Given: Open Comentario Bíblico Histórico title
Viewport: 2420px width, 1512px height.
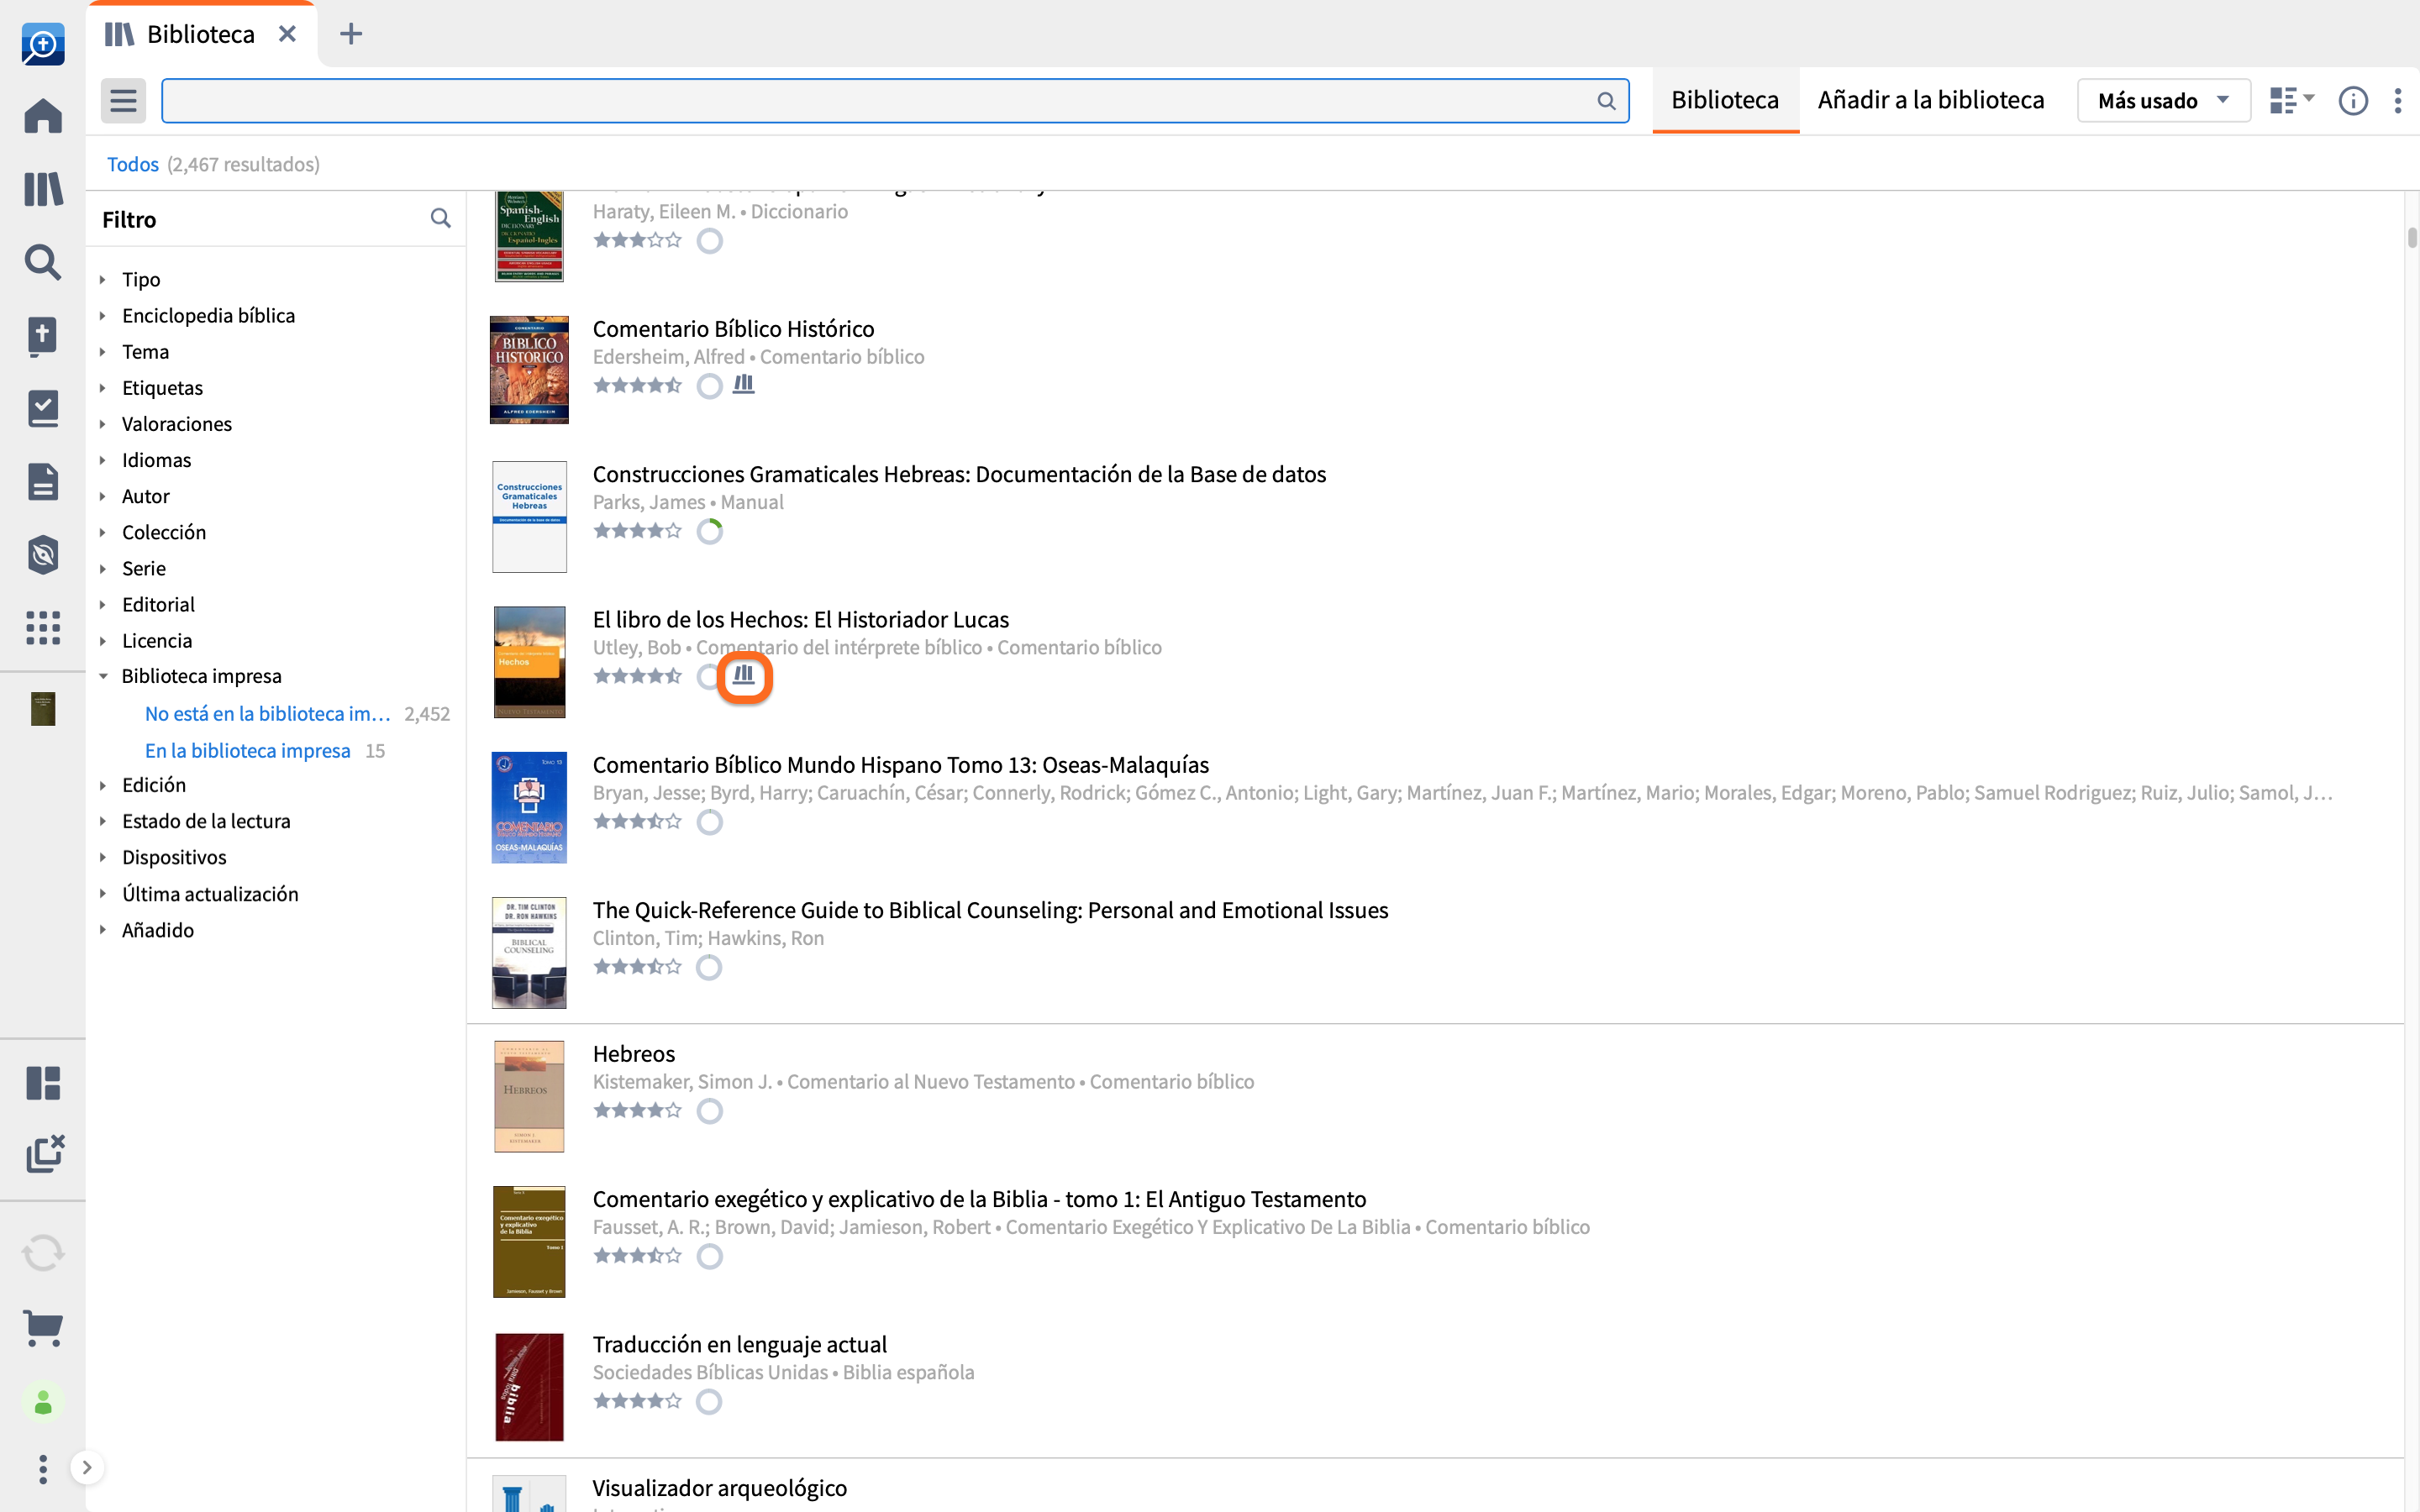Looking at the screenshot, I should coord(733,328).
